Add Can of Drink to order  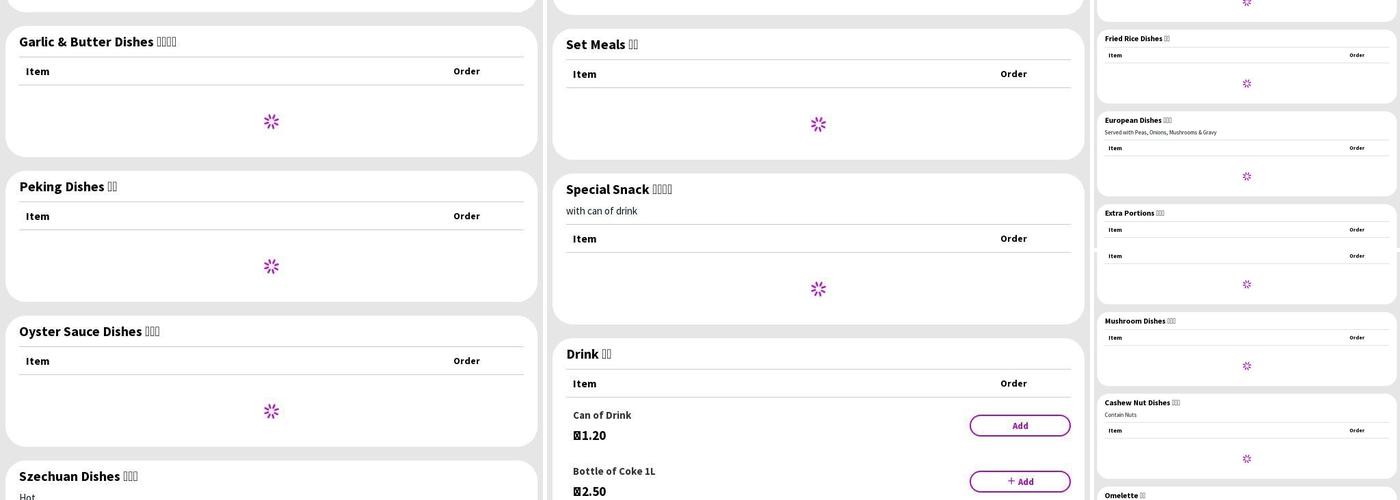1019,426
